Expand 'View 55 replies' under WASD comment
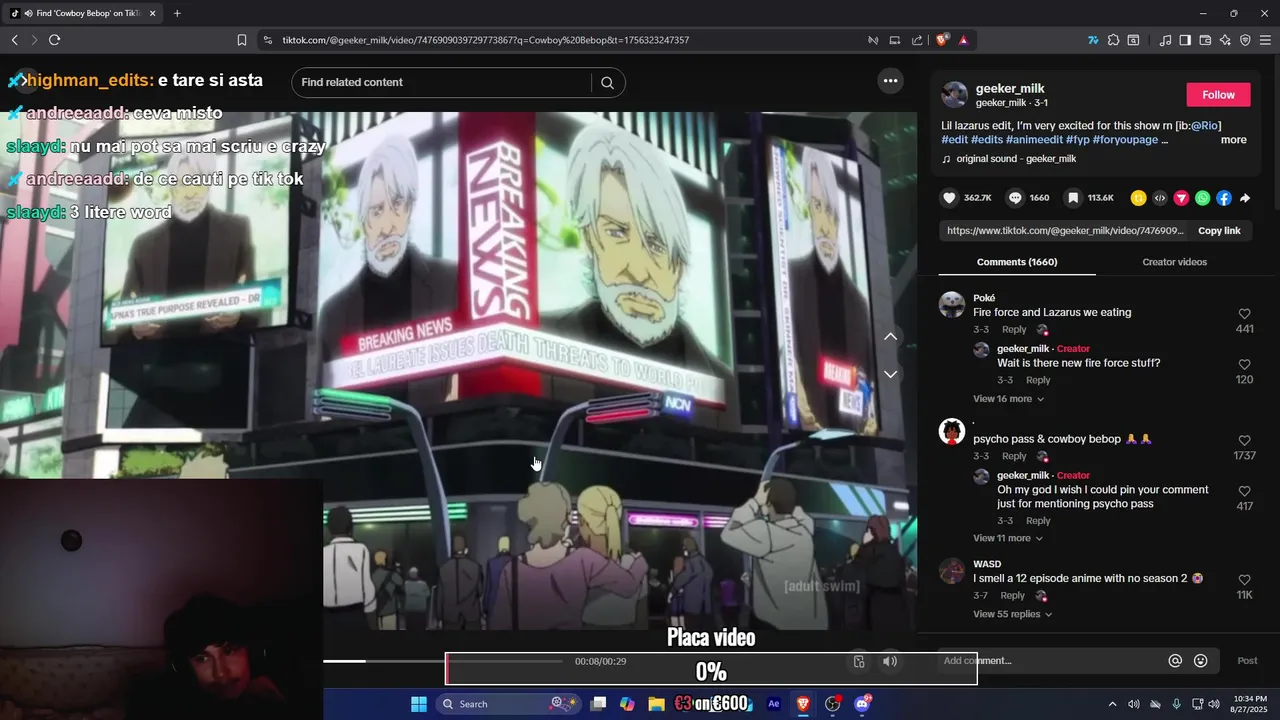 1012,614
